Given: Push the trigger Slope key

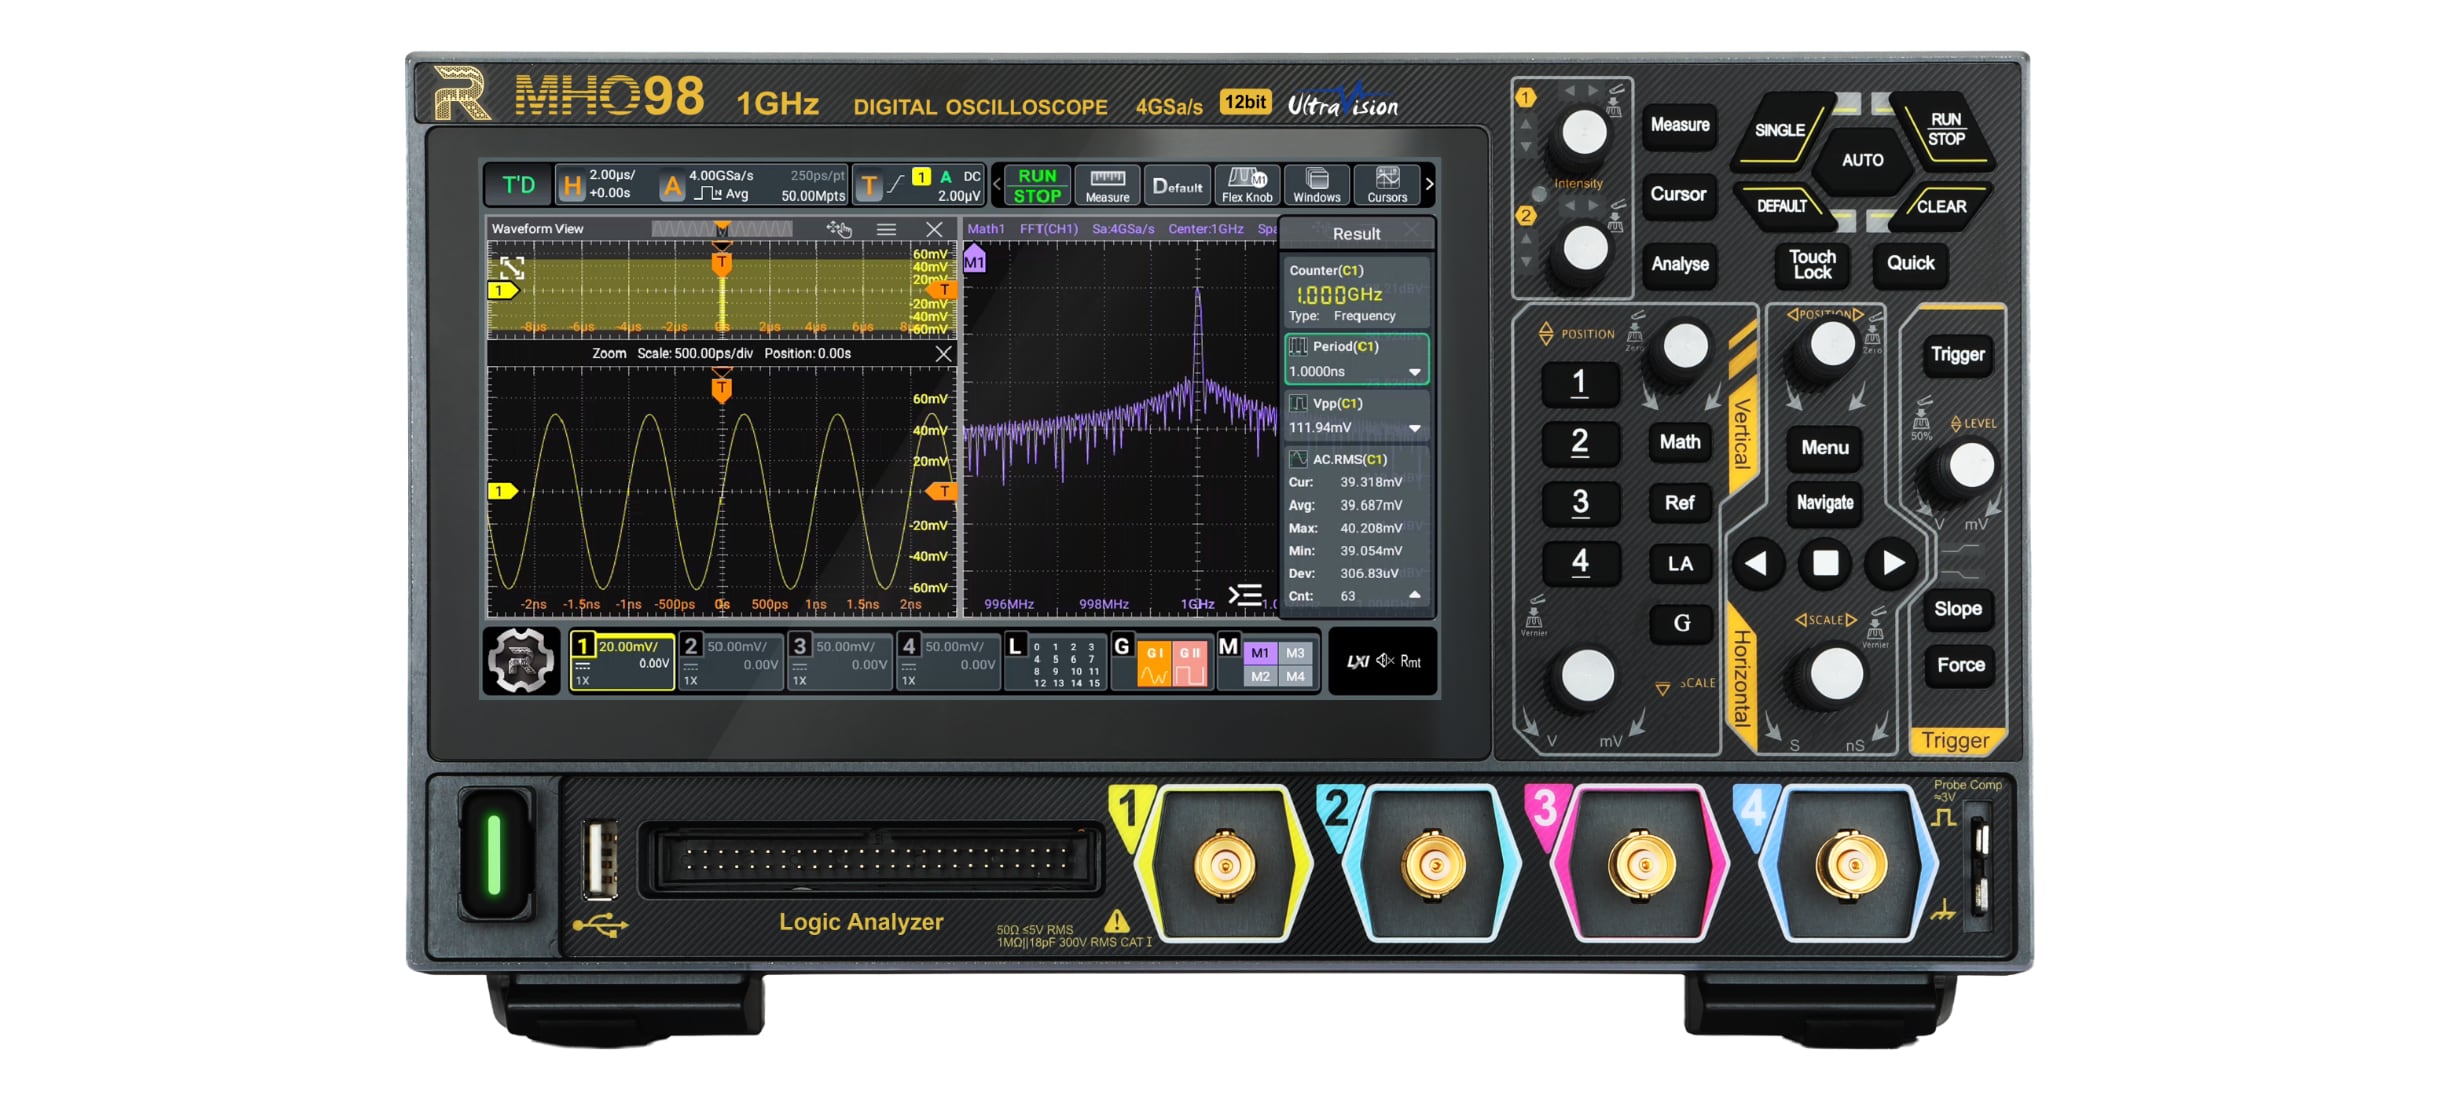Looking at the screenshot, I should 1957,609.
